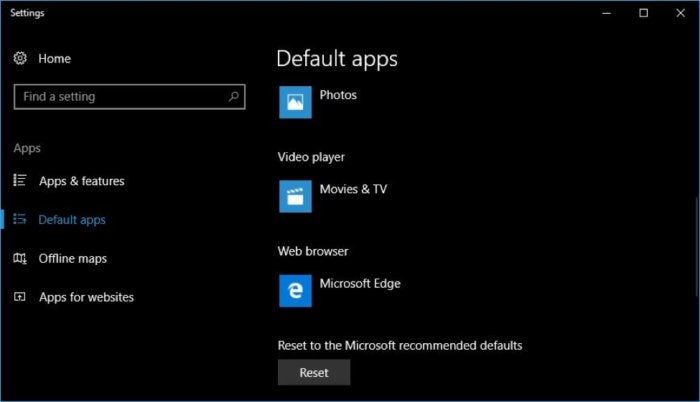The image size is (700, 402).
Task: Click the Default apps page heading
Action: point(337,59)
